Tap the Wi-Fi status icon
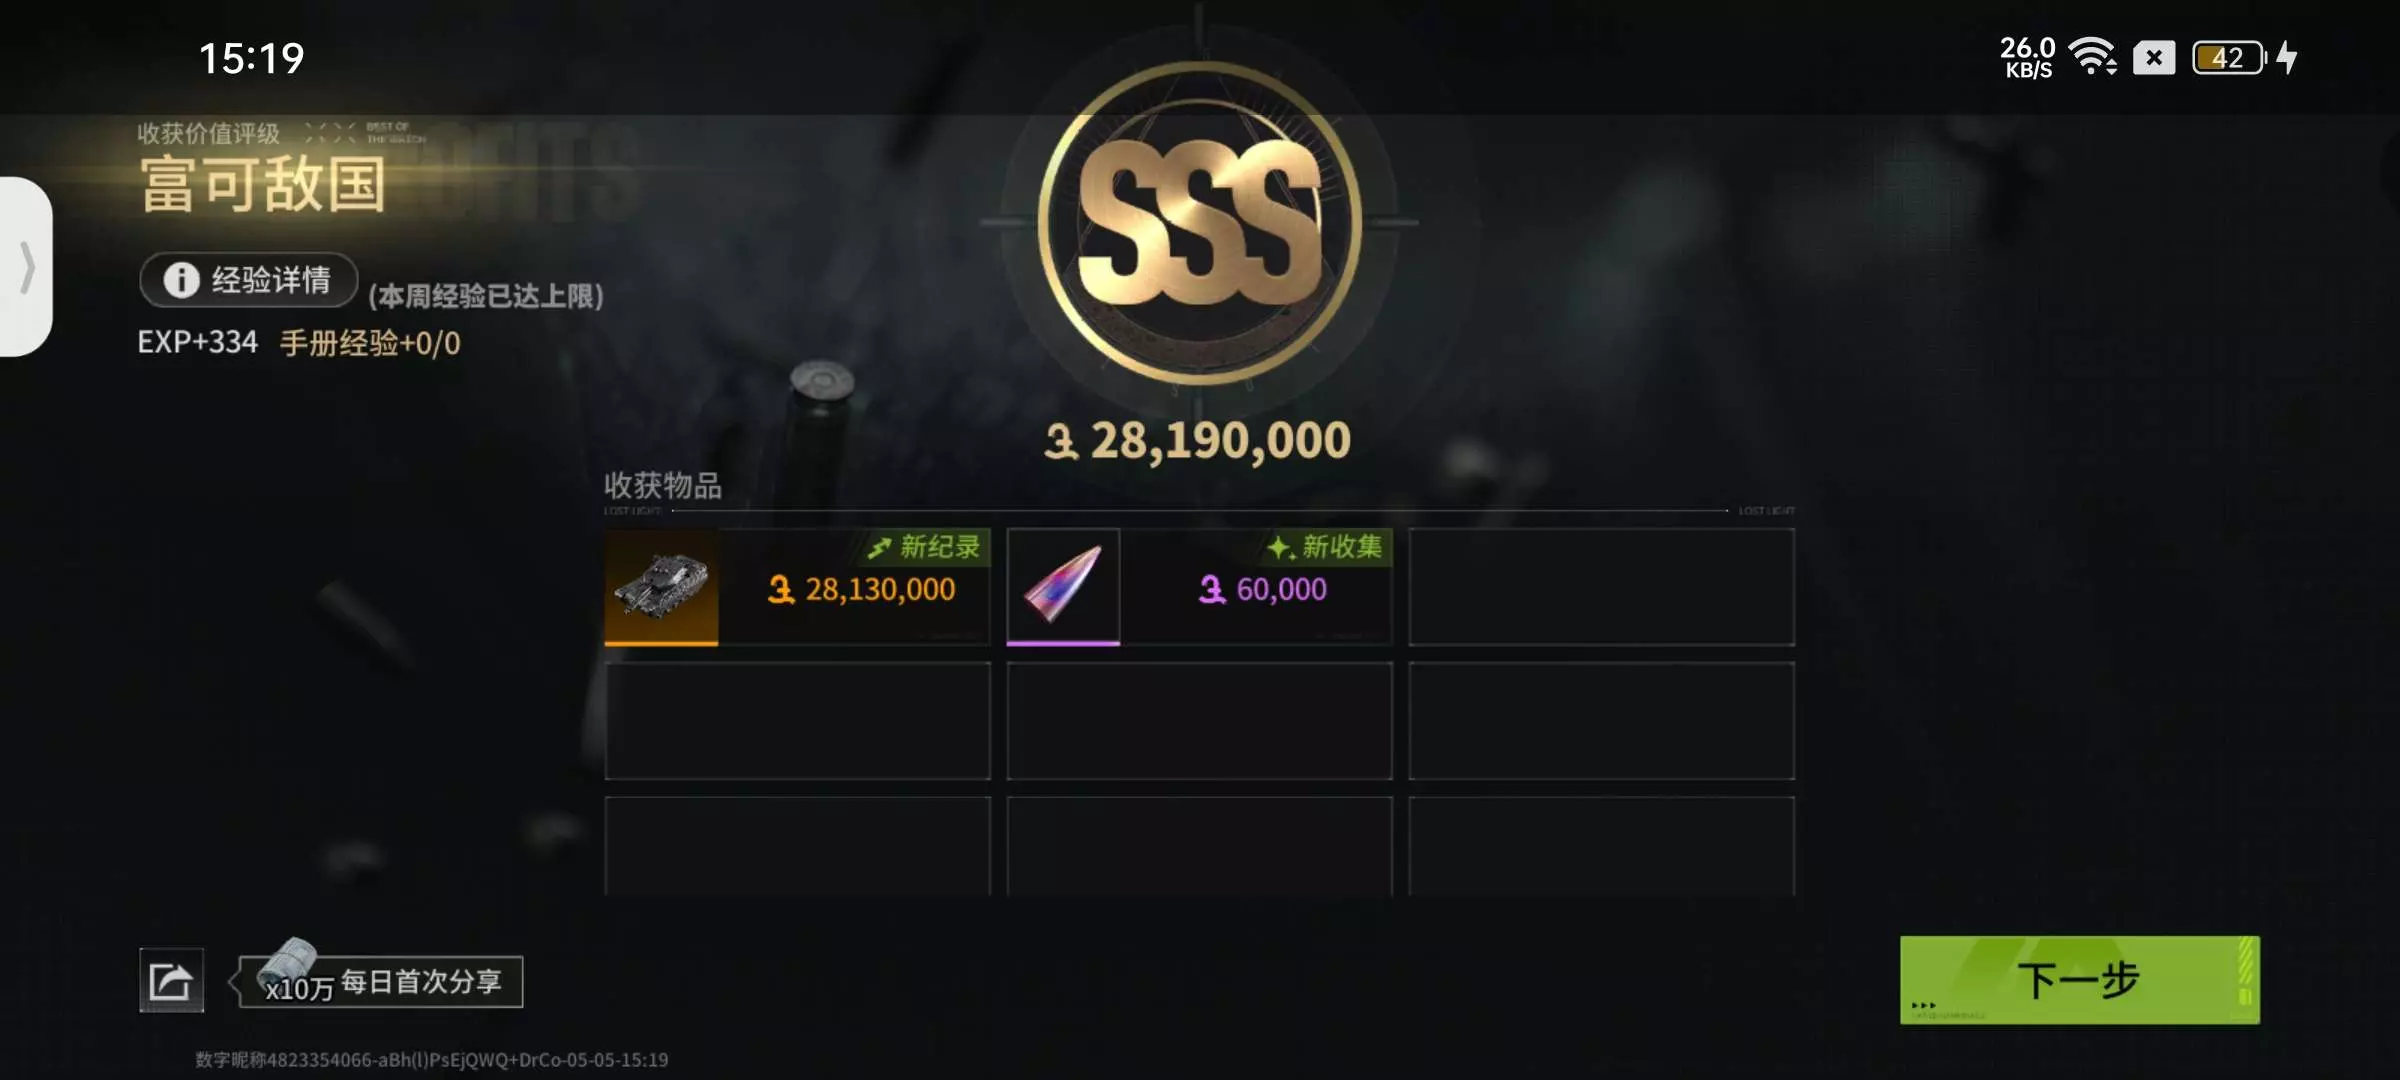This screenshot has width=2400, height=1080. (x=2092, y=57)
